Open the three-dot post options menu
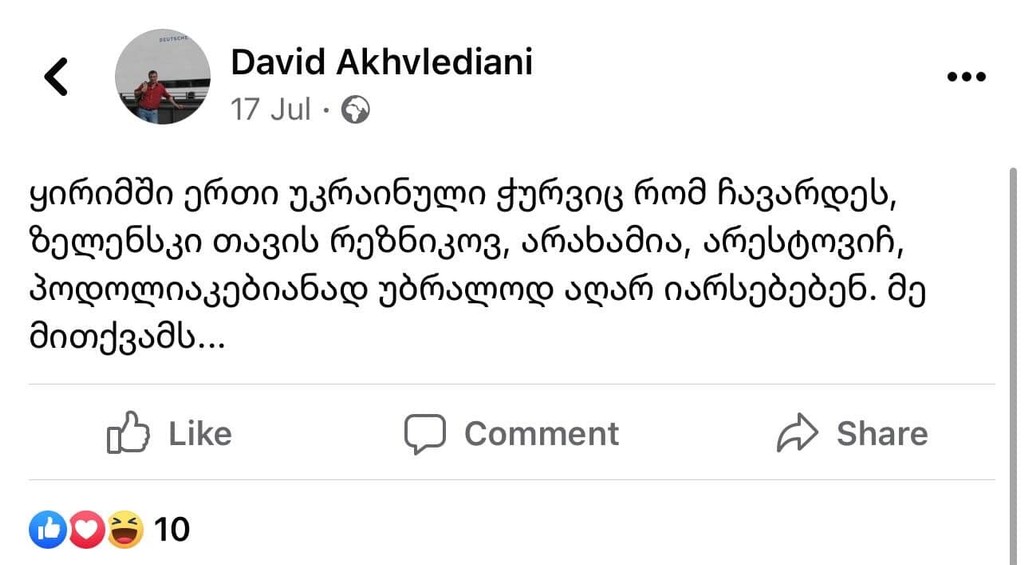 coord(965,78)
